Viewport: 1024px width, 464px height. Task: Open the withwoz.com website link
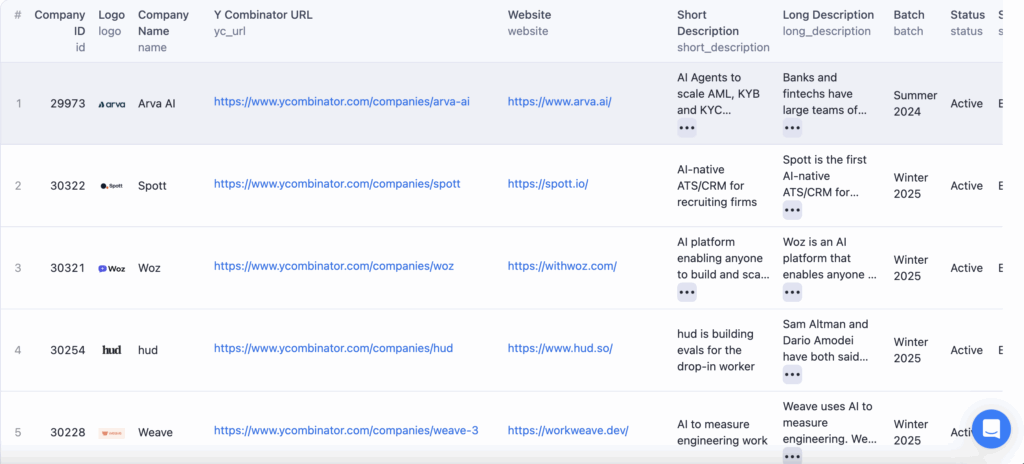562,267
